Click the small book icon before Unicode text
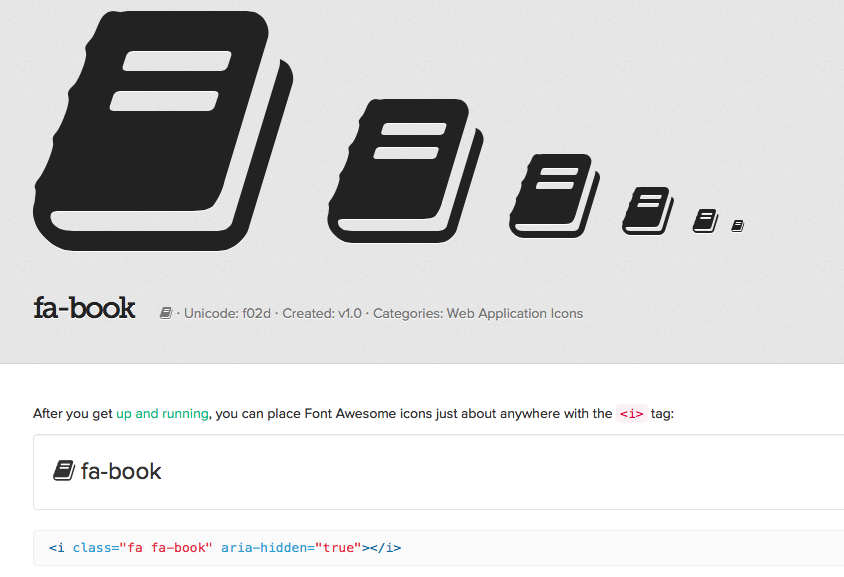 pos(166,313)
